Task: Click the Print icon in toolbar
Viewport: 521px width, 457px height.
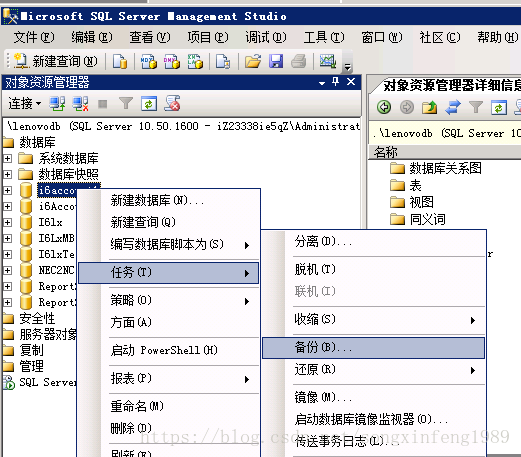Action: point(299,61)
